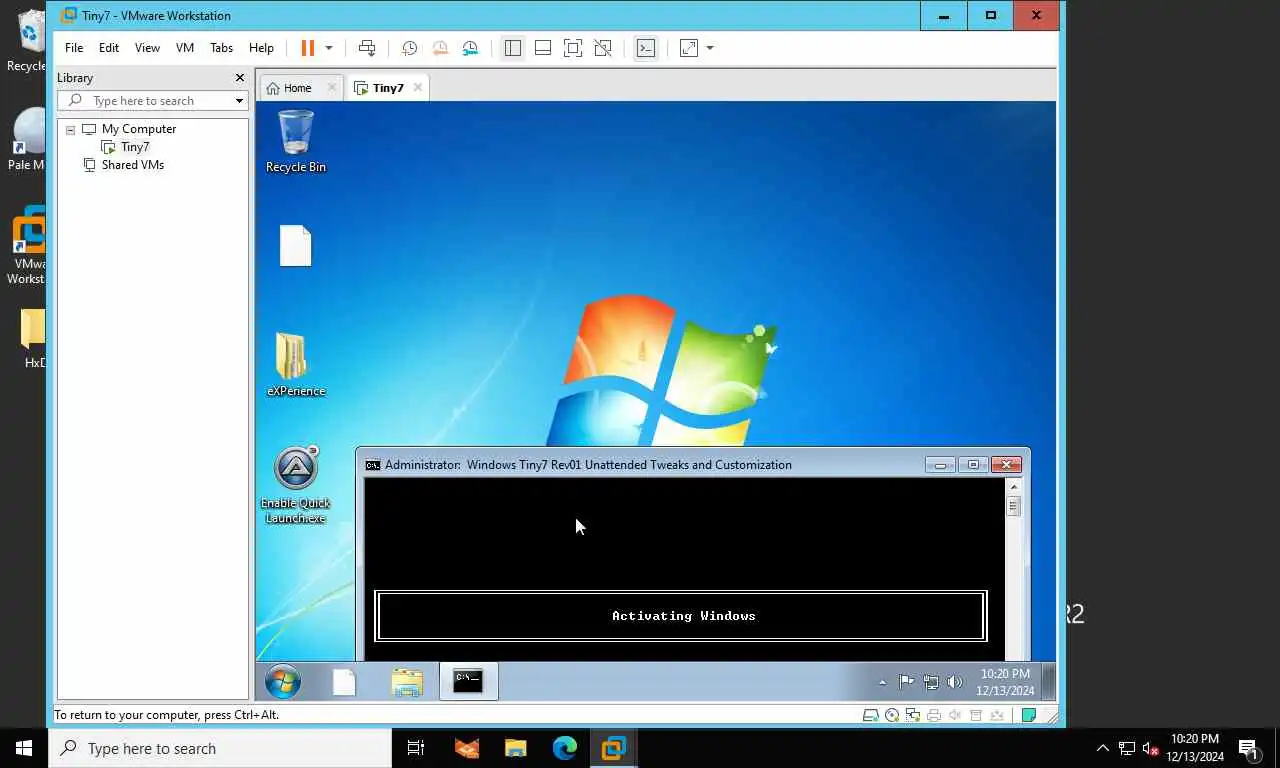Close the Home tab
Image resolution: width=1280 pixels, height=768 pixels.
(332, 87)
